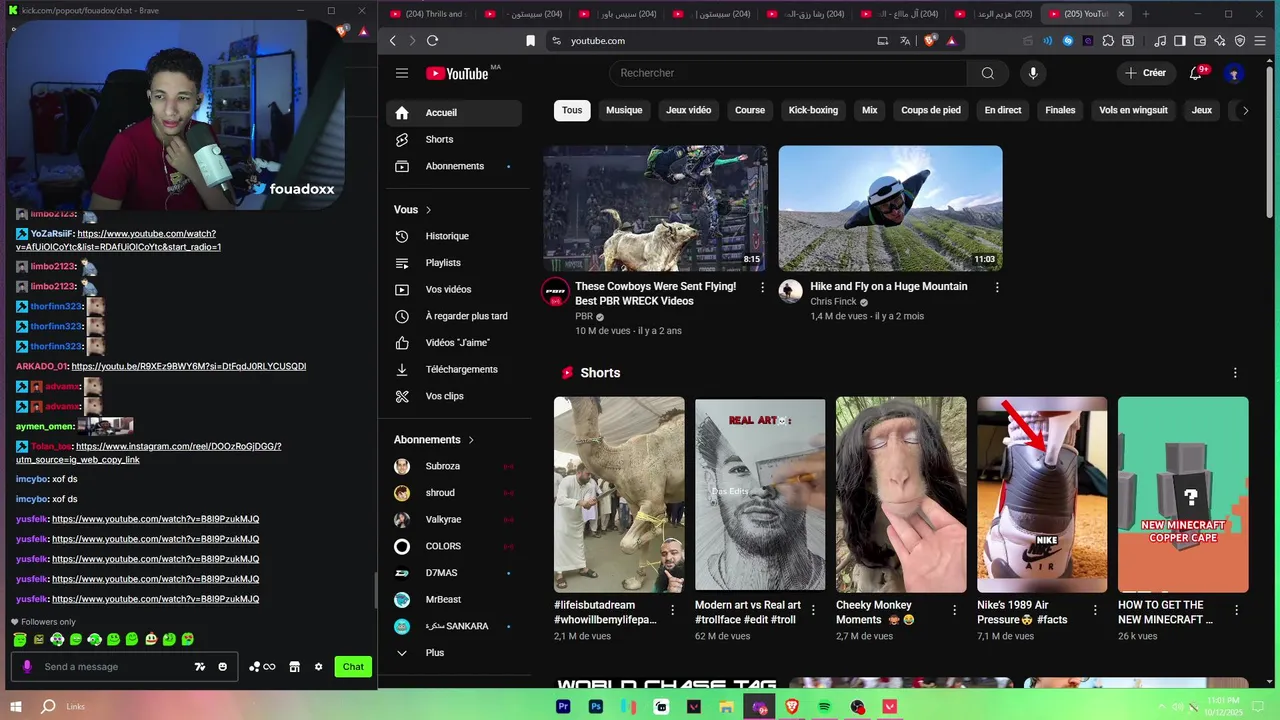This screenshot has height=720, width=1280.
Task: Open the Brave VPN shield icon
Action: pos(1240,41)
